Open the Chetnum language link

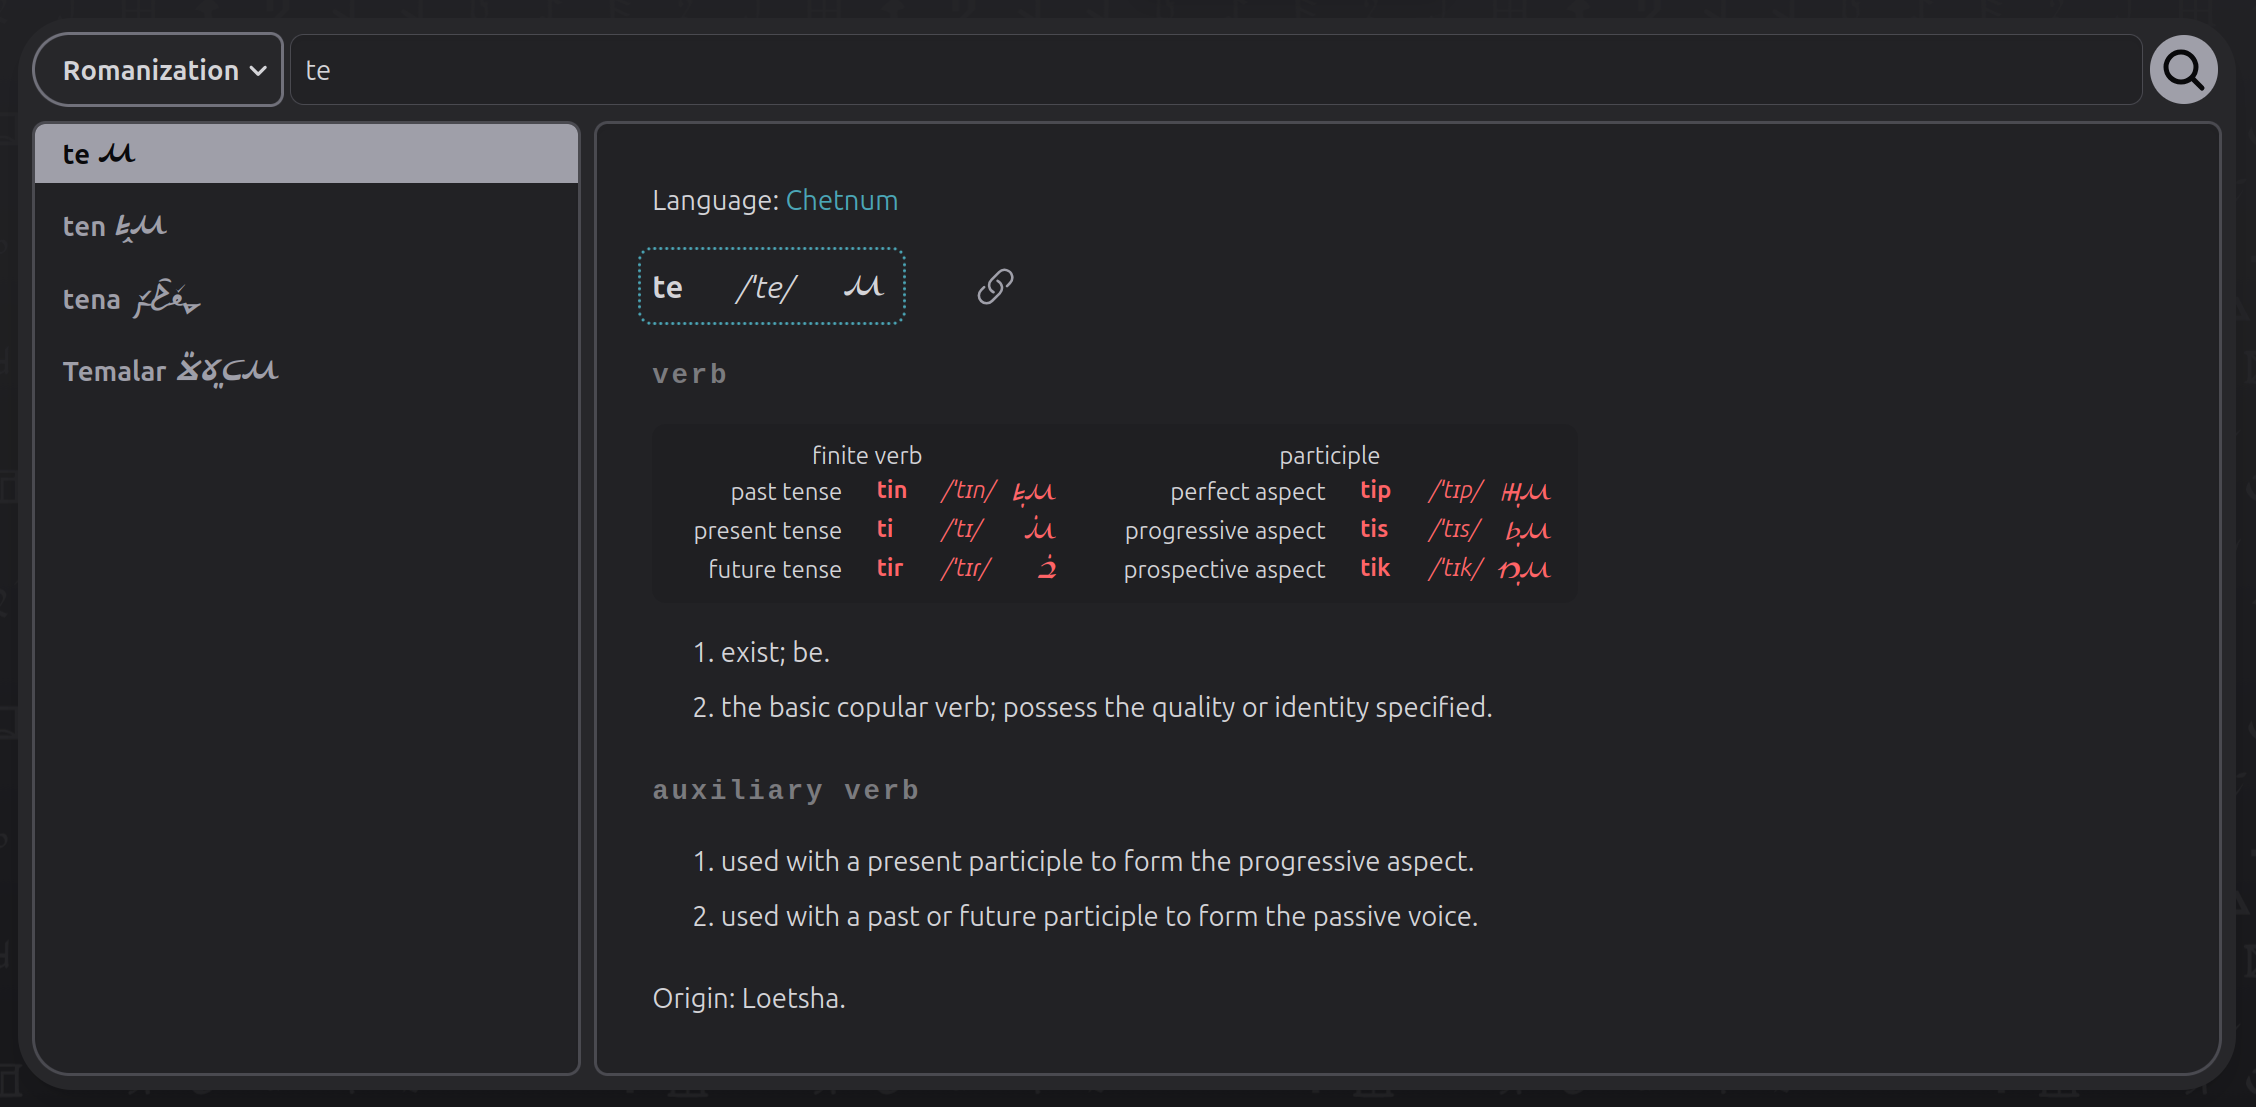point(841,200)
